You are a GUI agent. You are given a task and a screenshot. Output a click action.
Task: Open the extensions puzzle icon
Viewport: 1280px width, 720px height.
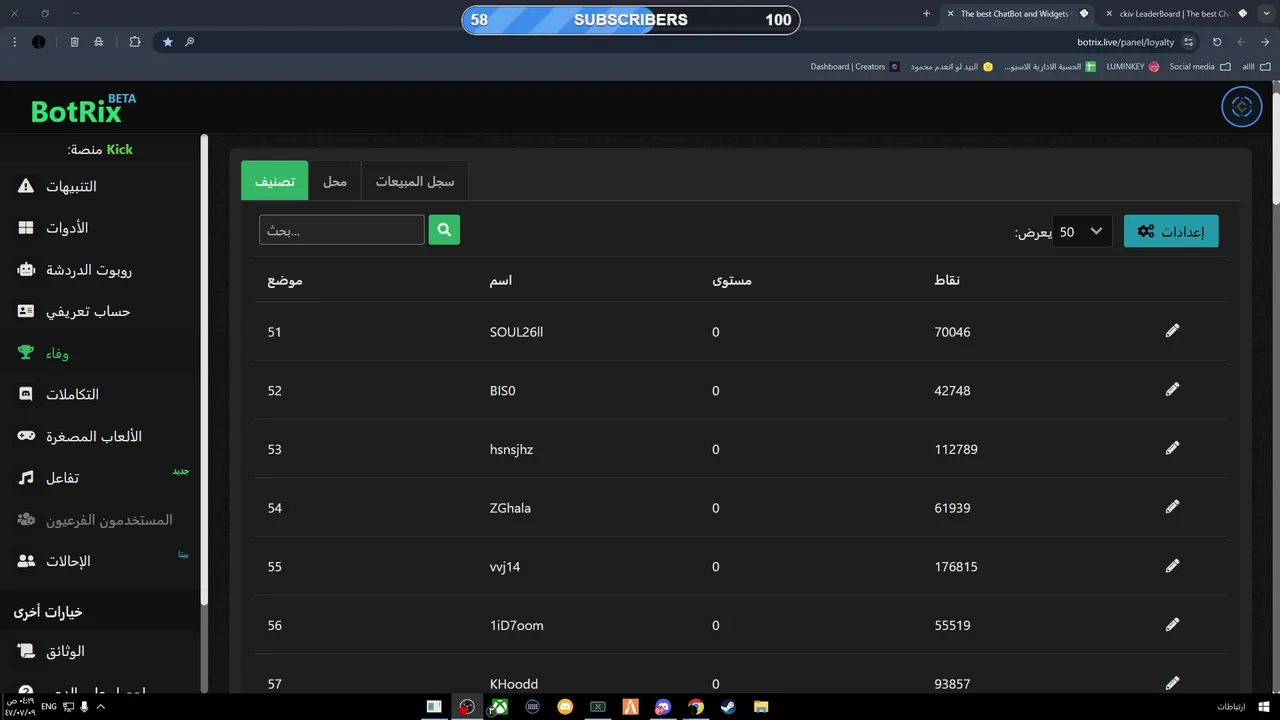click(135, 42)
